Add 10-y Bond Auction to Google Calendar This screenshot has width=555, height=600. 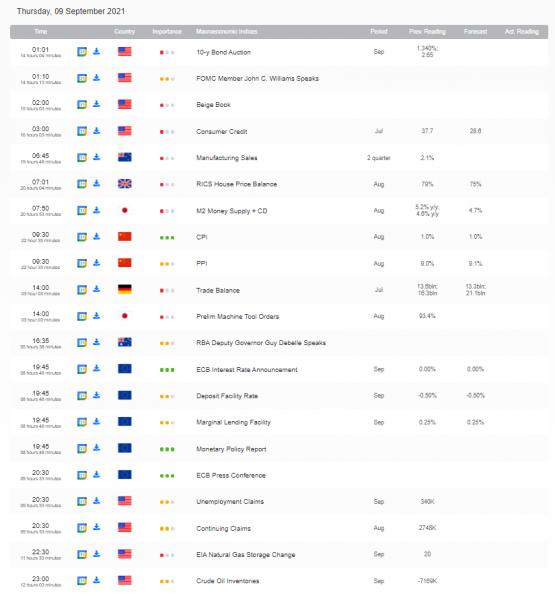(x=82, y=52)
